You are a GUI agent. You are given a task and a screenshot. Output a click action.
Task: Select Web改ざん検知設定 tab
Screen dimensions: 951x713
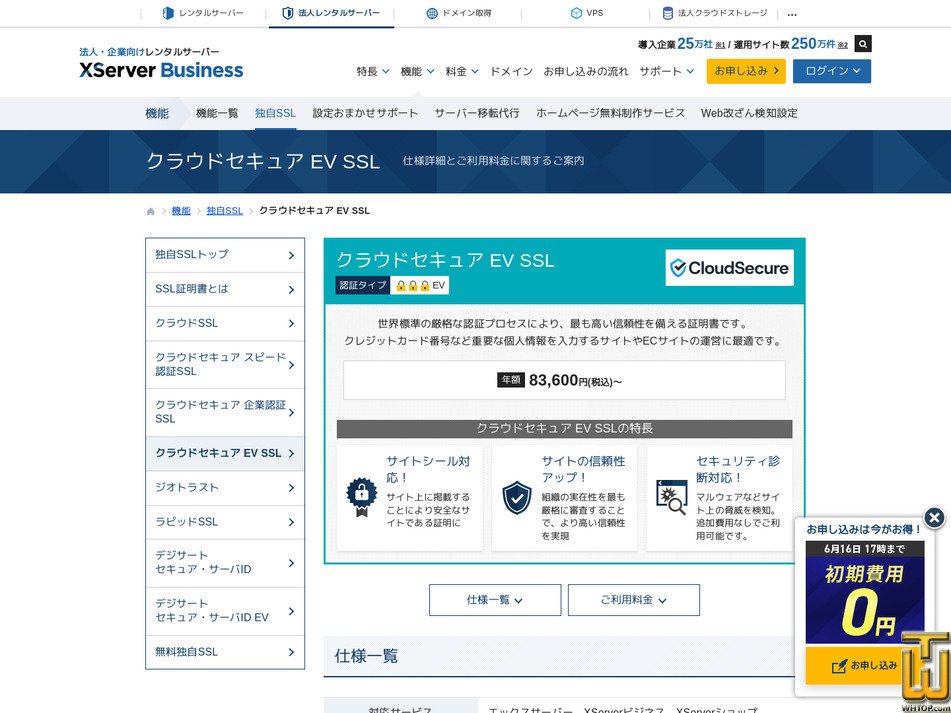[749, 113]
